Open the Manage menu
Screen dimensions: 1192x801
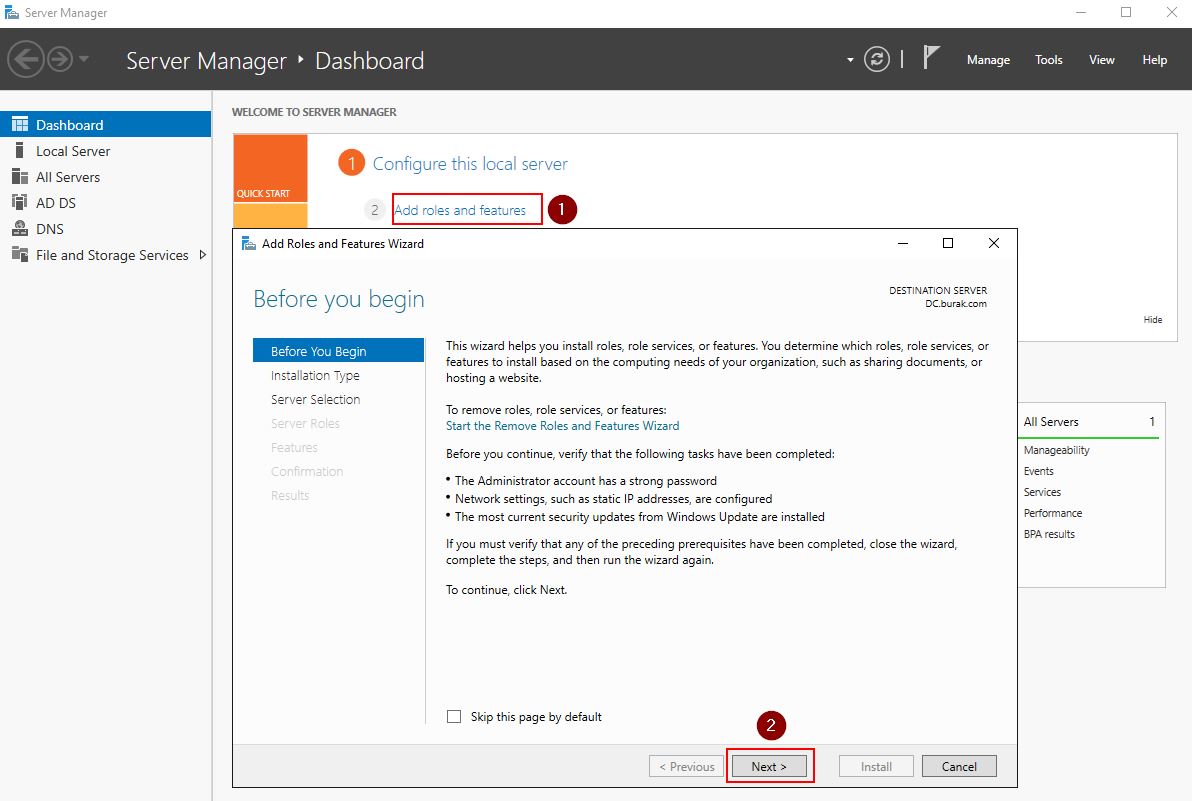pyautogui.click(x=988, y=59)
